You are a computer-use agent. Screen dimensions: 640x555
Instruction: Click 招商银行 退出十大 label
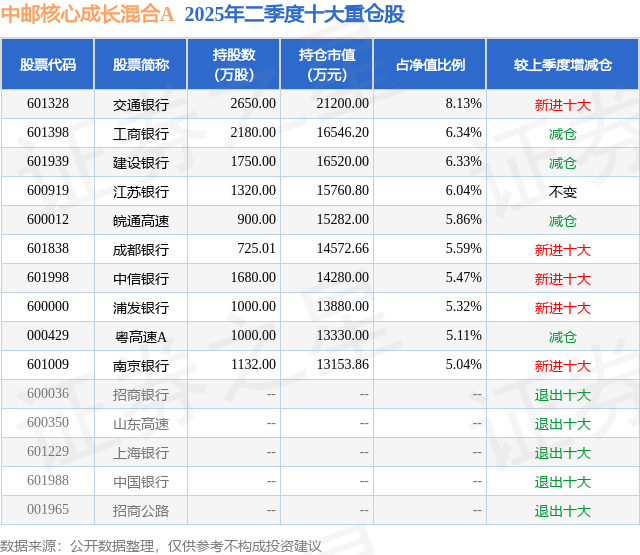pyautogui.click(x=563, y=395)
